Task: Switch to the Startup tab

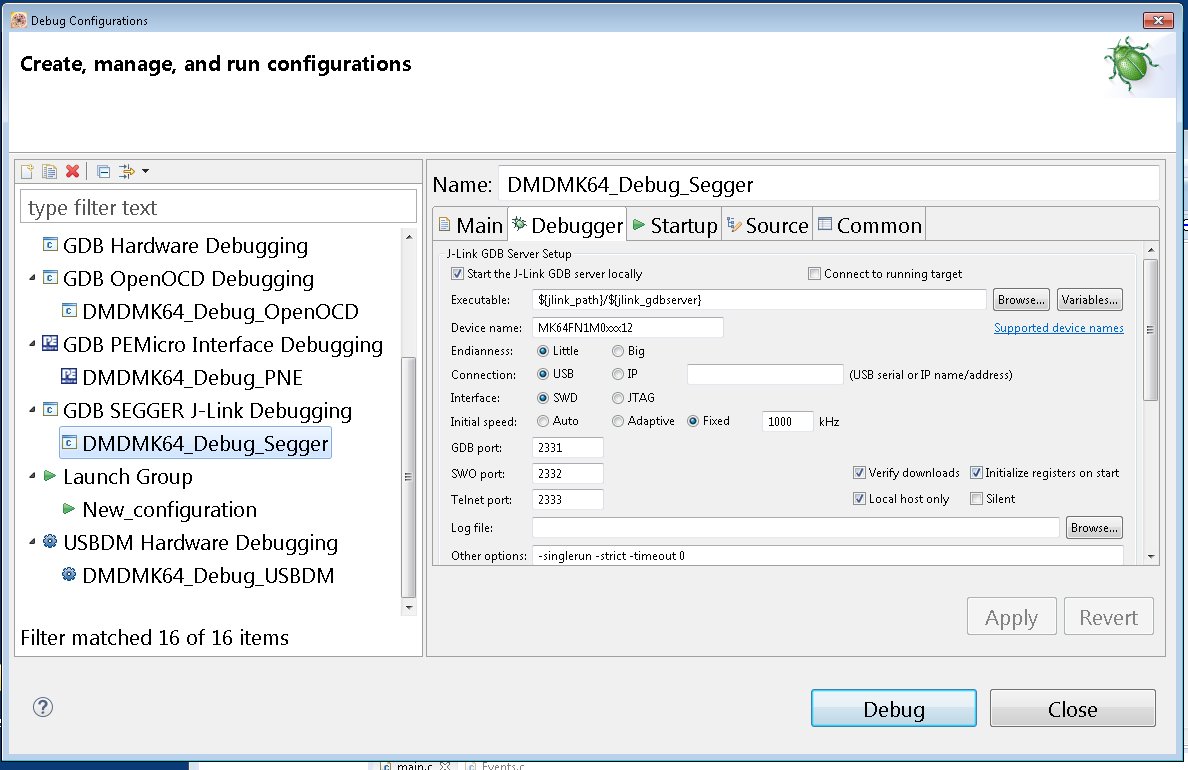Action: (x=674, y=225)
